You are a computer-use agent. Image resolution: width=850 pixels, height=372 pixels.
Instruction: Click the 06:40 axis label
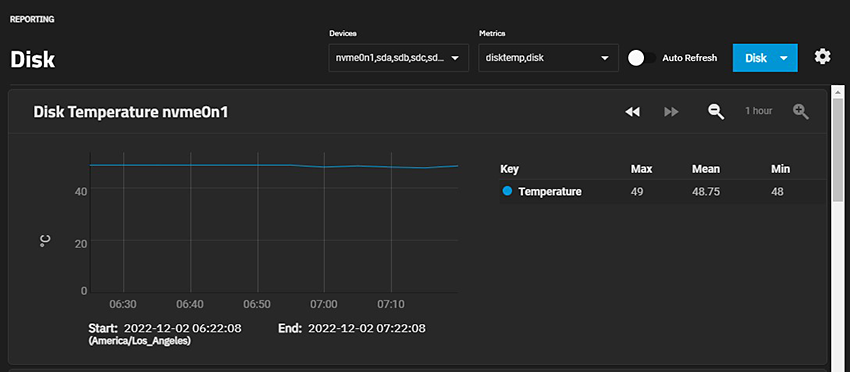[190, 304]
